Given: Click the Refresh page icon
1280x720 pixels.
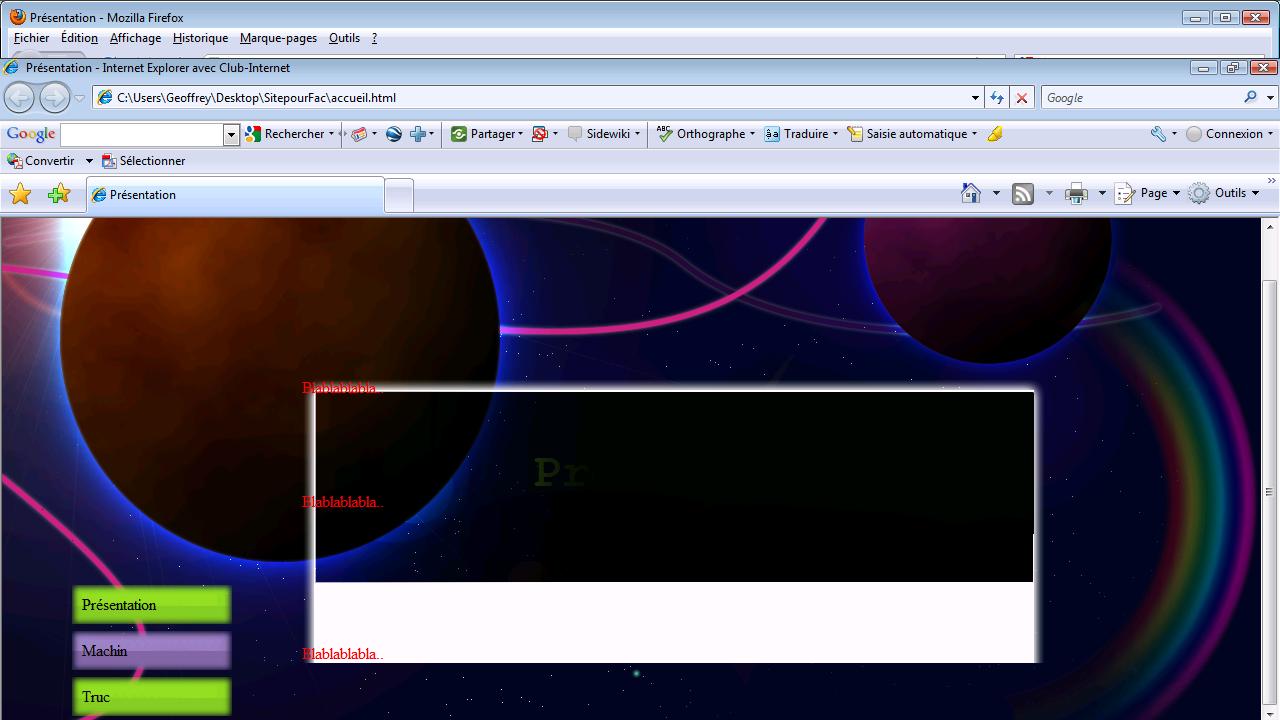Looking at the screenshot, I should pyautogui.click(x=997, y=98).
